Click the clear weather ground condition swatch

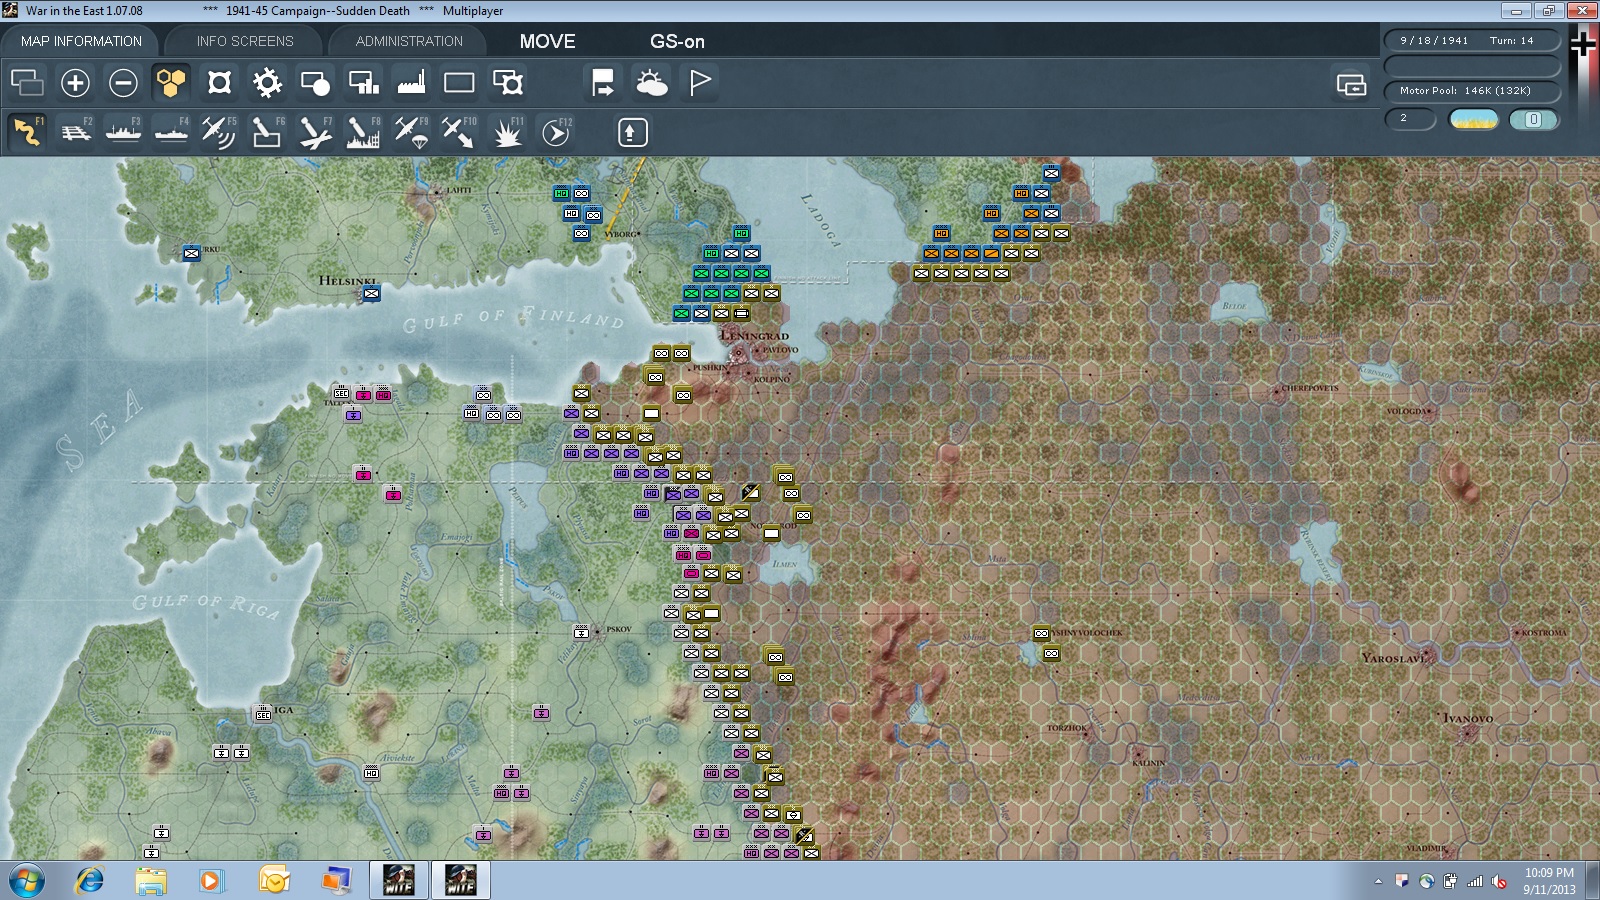click(x=1473, y=119)
